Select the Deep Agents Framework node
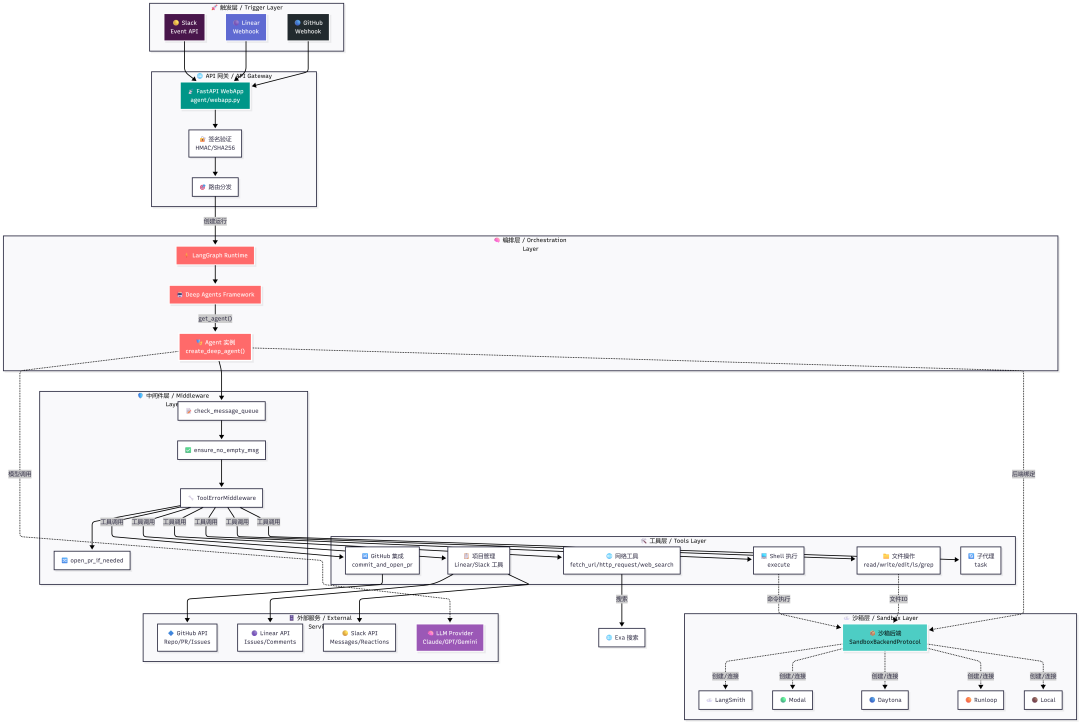Screen dimensions: 1080x723 [215, 295]
